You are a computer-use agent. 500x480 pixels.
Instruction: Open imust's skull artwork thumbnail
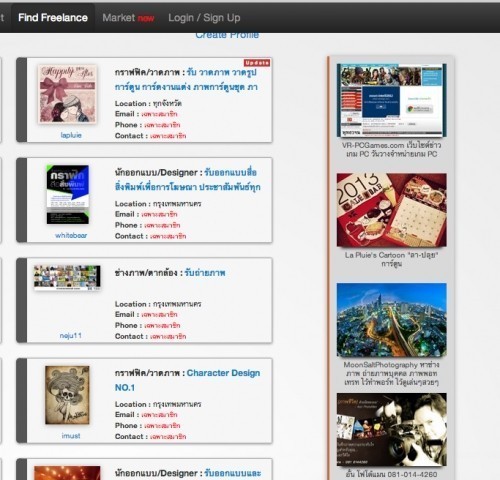coord(67,395)
